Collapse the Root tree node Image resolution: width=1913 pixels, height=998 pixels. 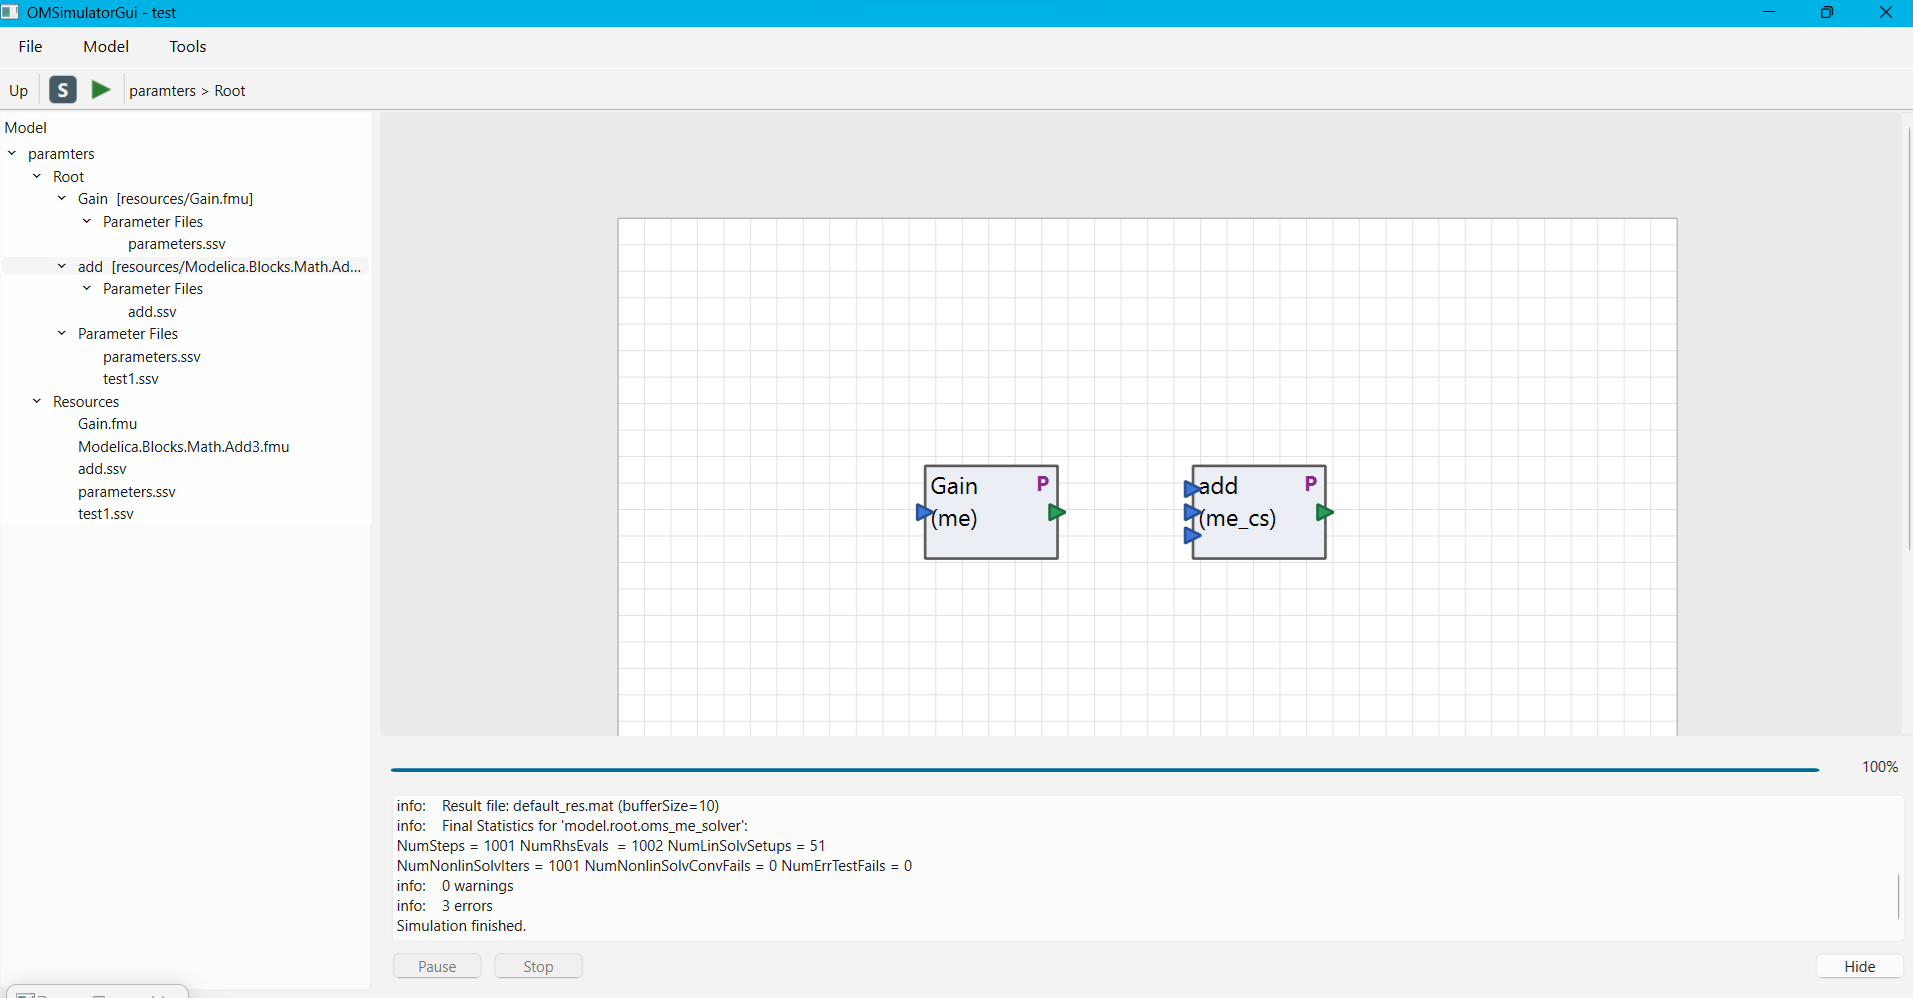37,177
